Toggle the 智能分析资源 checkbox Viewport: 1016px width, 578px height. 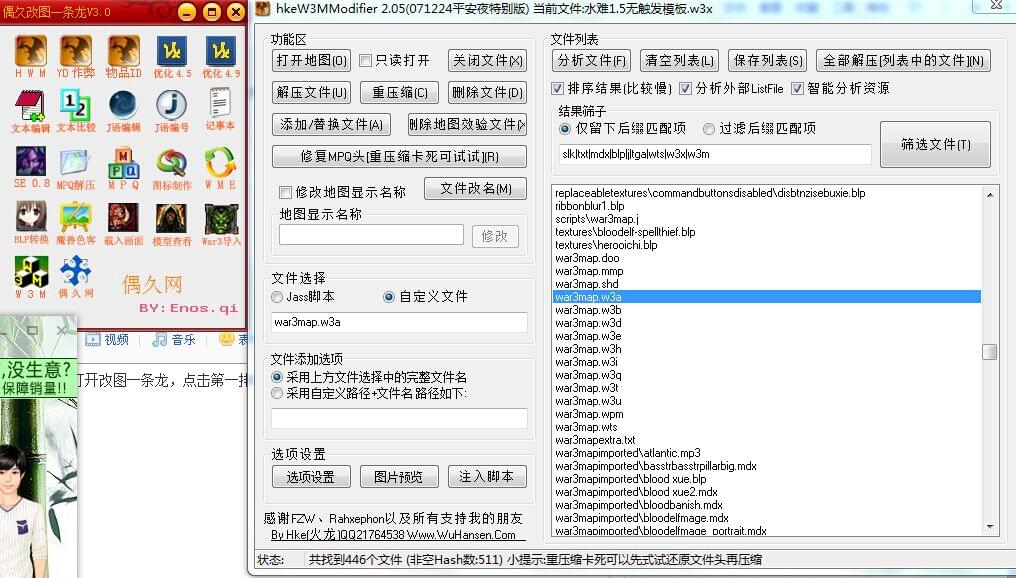click(x=797, y=88)
